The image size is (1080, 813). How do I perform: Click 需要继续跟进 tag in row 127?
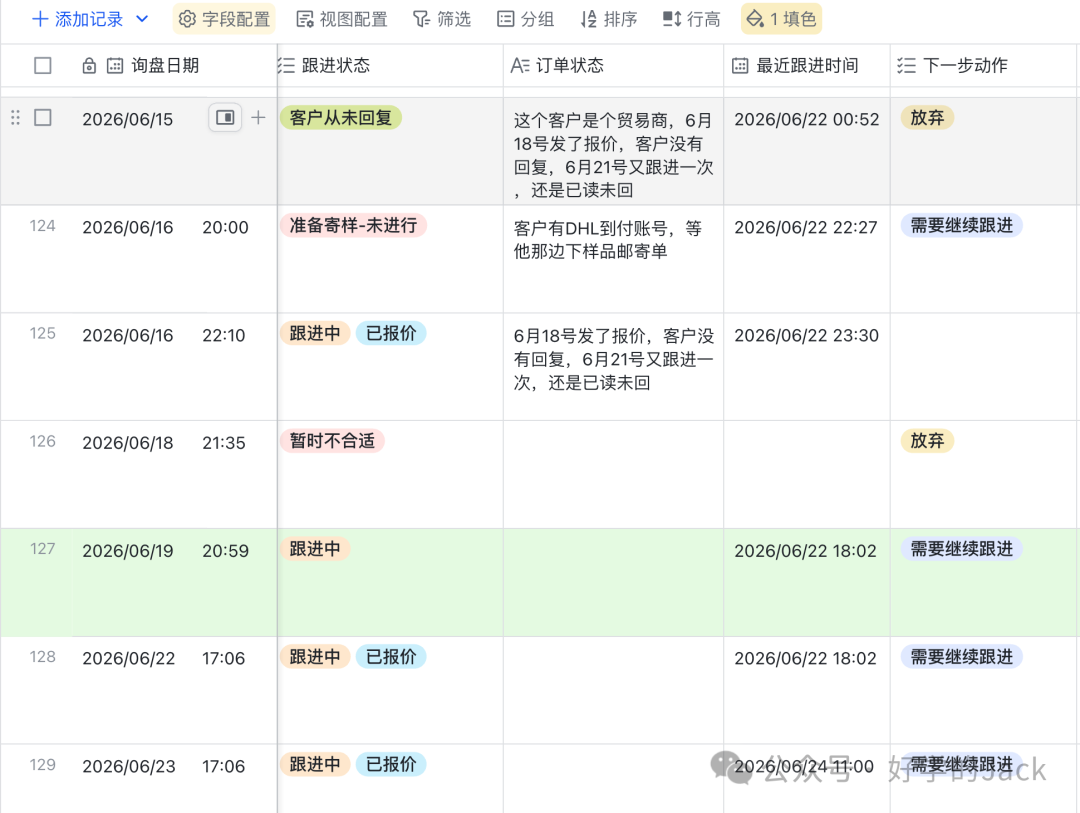tap(962, 549)
